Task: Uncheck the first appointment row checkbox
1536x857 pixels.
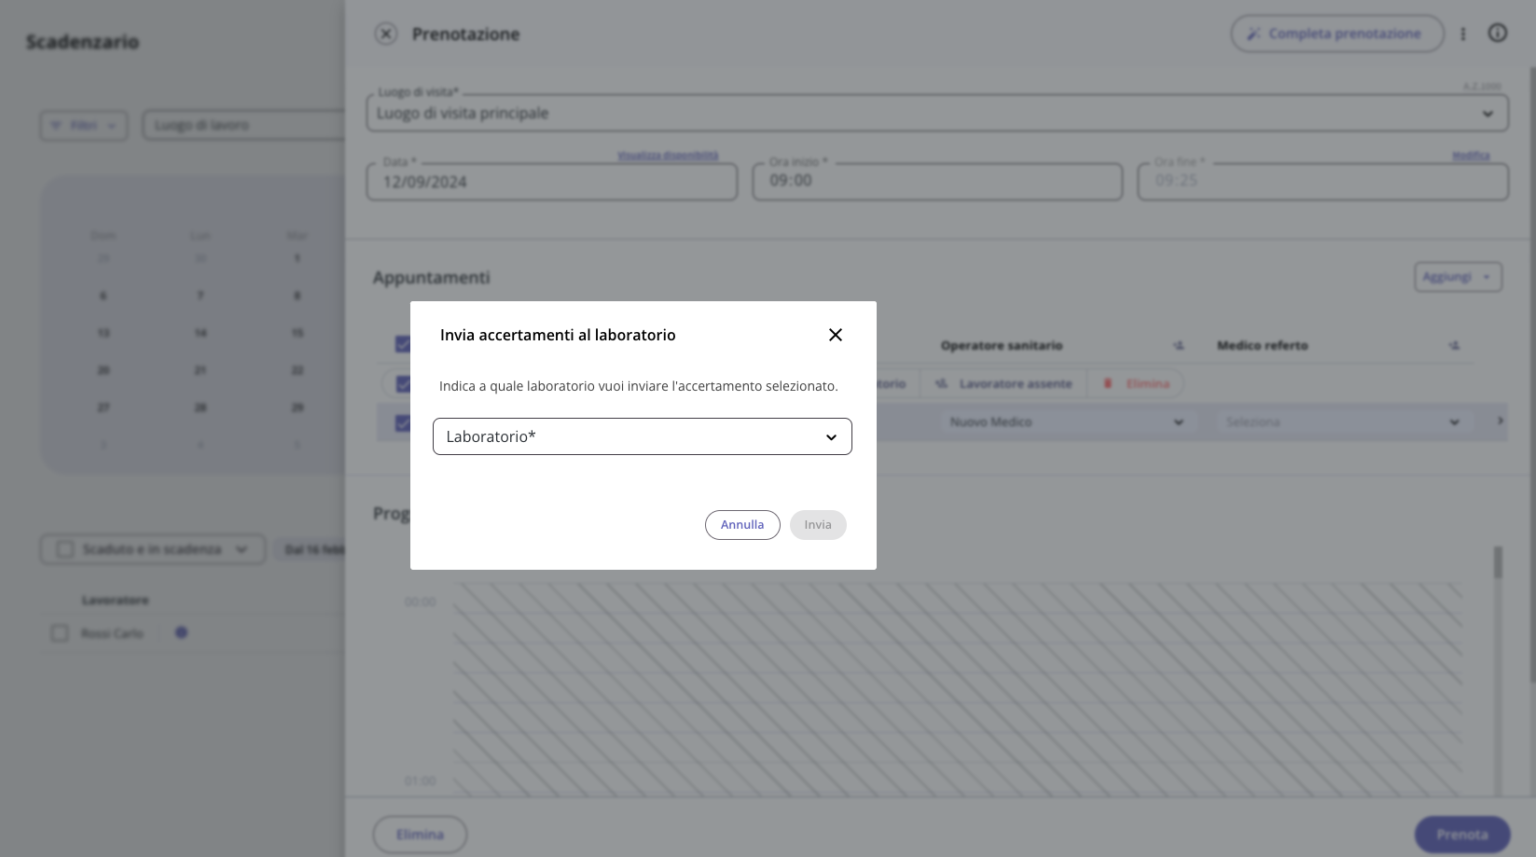Action: 404,383
